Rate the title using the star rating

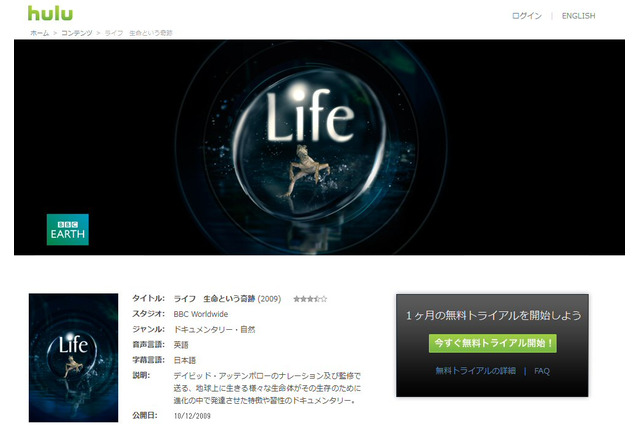tap(310, 299)
